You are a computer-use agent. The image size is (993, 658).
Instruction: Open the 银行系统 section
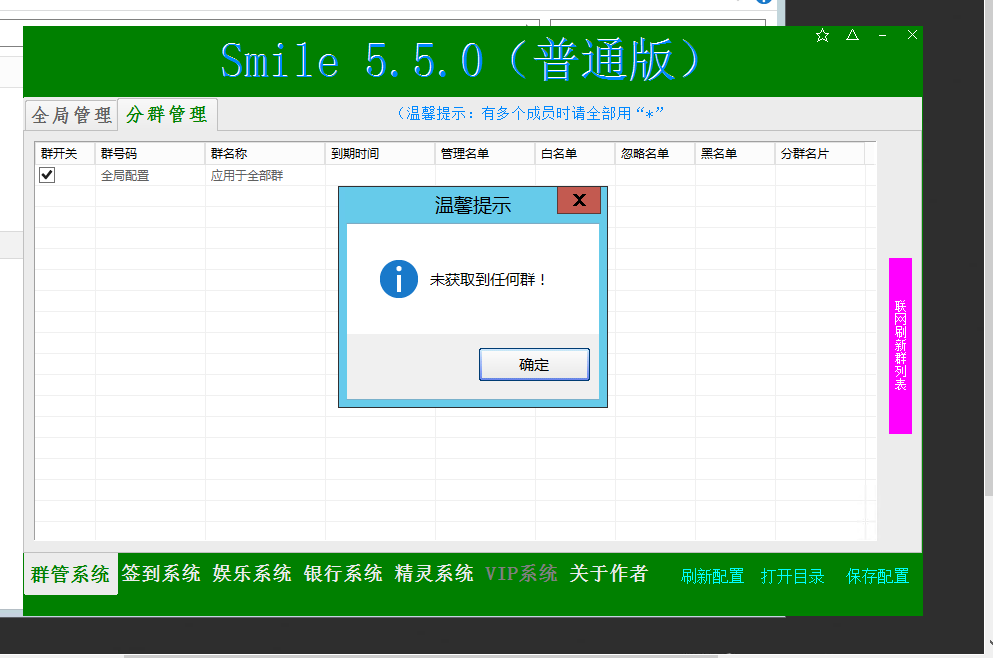(x=343, y=574)
